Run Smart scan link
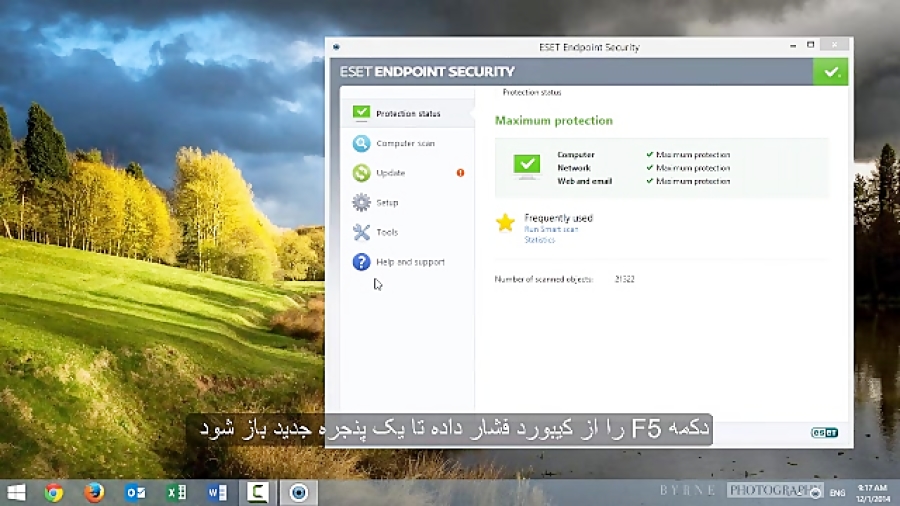The width and height of the screenshot is (900, 506). coord(550,229)
